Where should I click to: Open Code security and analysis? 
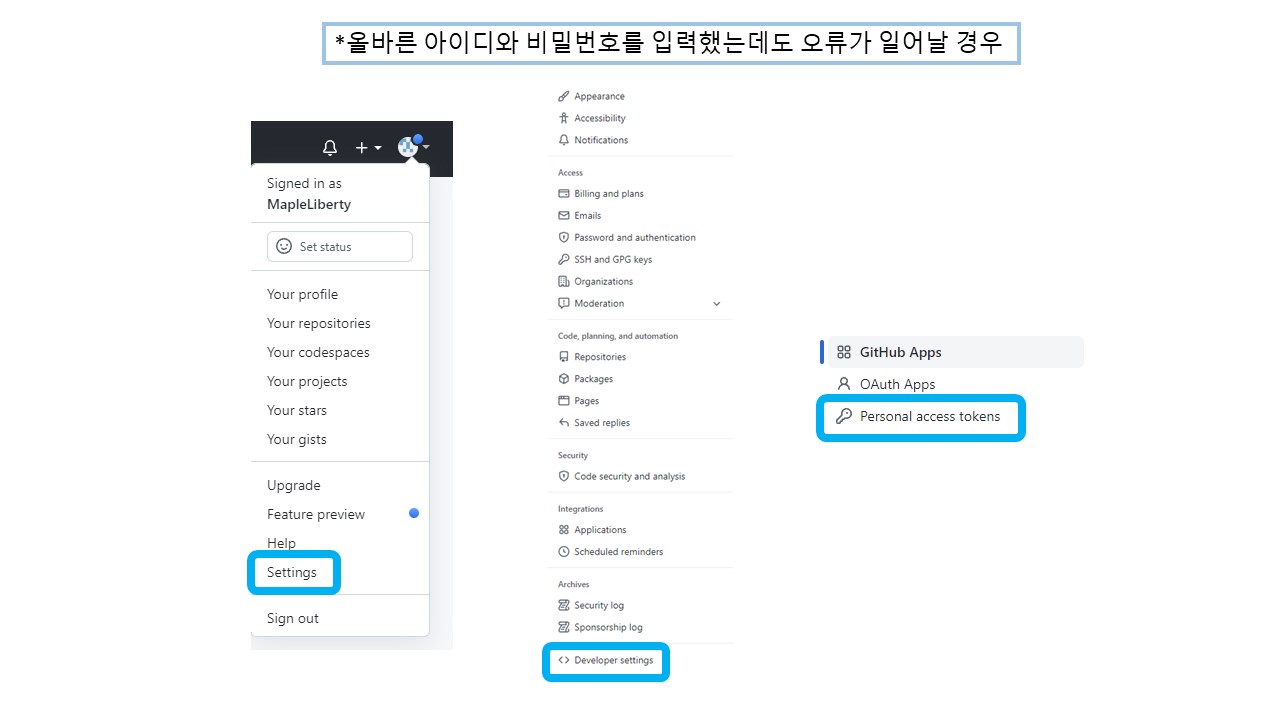tap(630, 477)
